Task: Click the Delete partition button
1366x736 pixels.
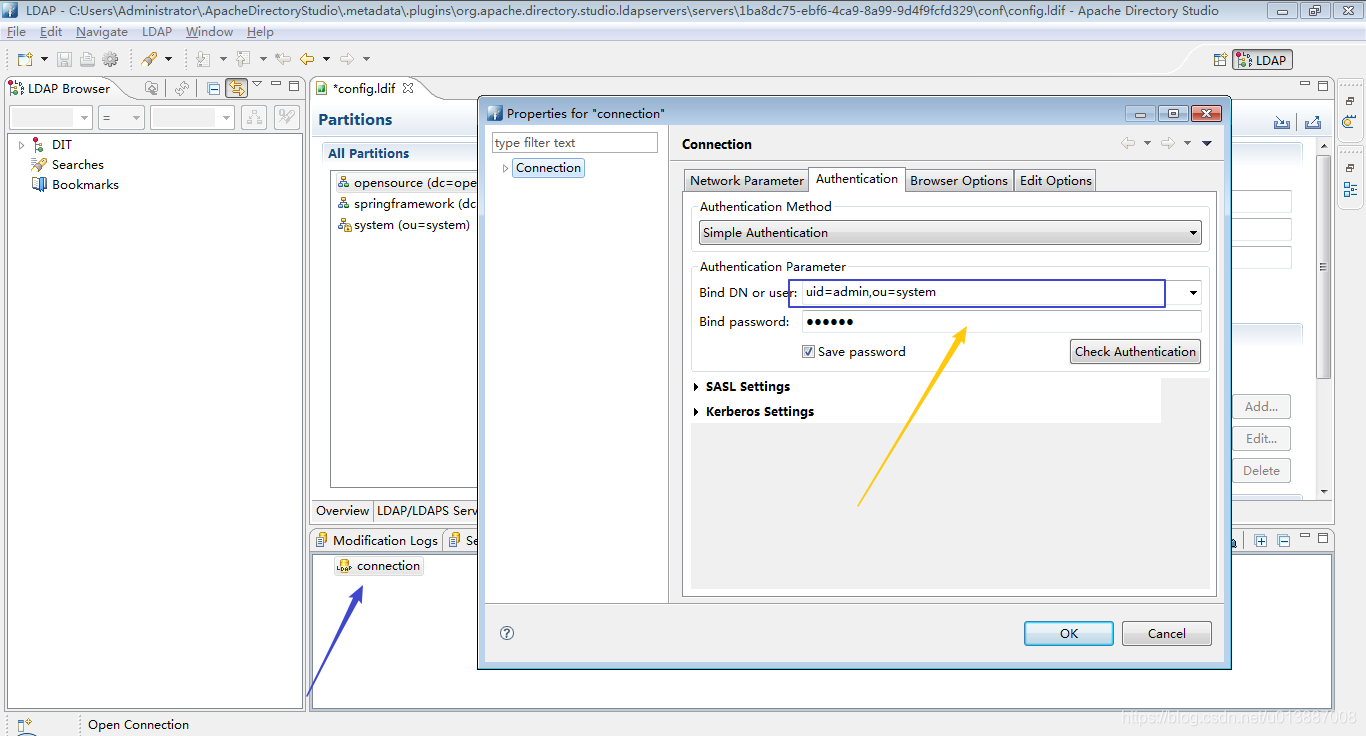Action: (1261, 471)
